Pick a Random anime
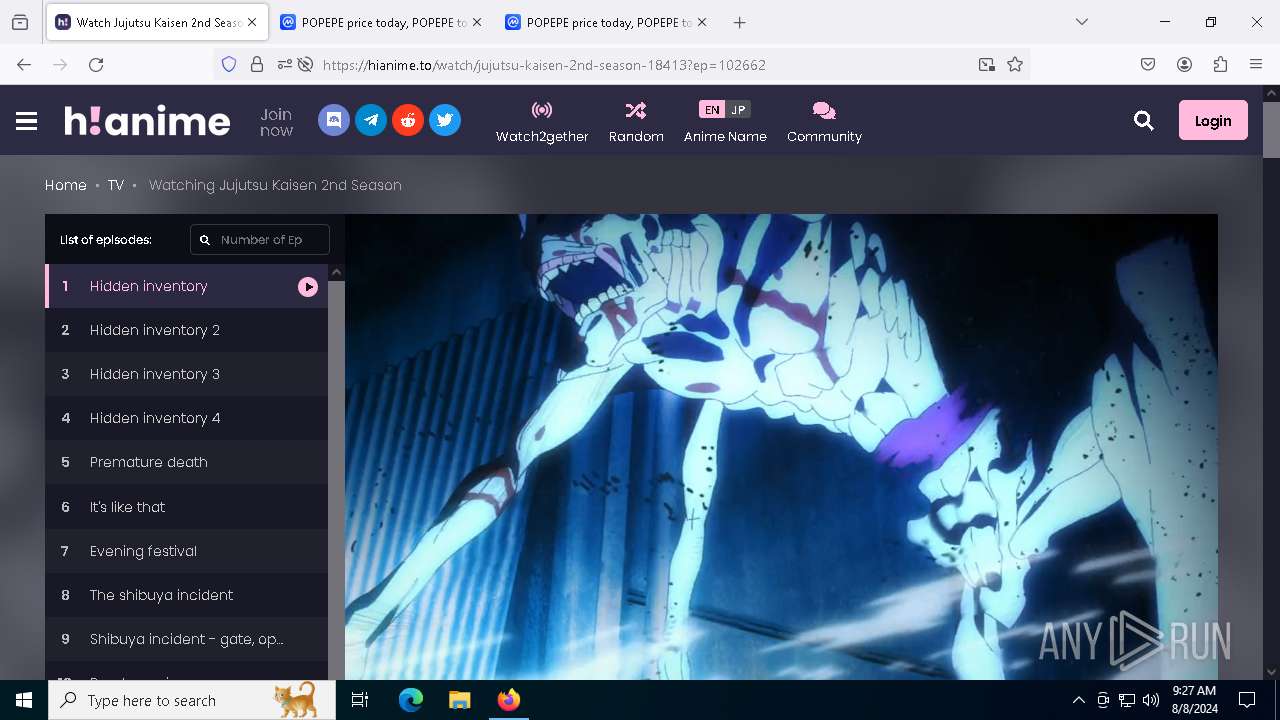Viewport: 1280px width, 720px height. [x=636, y=122]
